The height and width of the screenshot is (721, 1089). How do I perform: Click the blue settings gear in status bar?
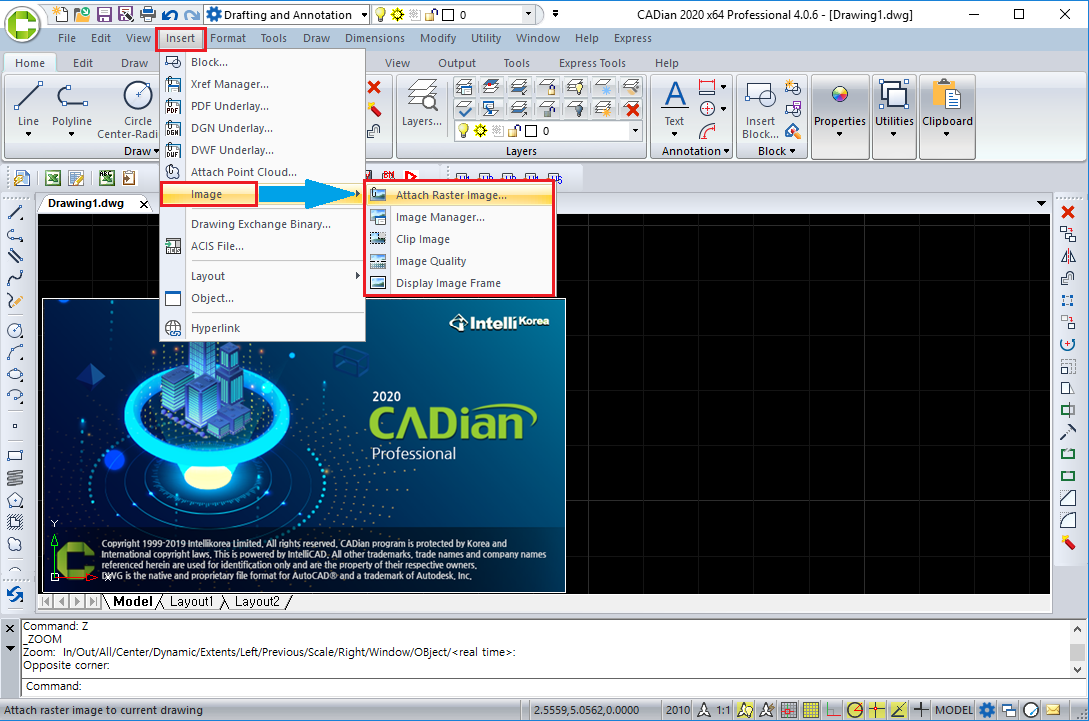(986, 710)
